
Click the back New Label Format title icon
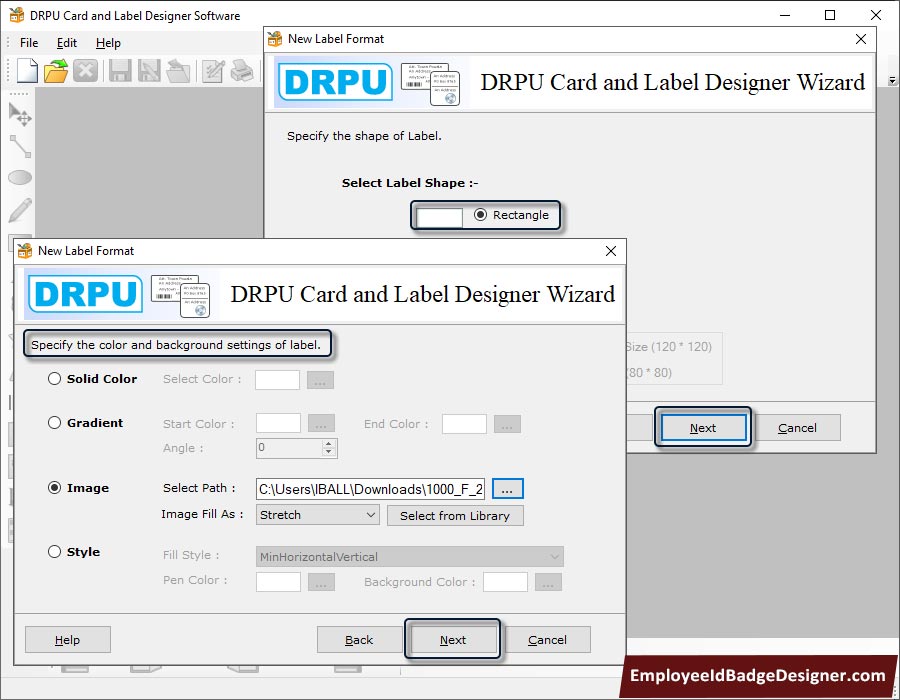pos(275,39)
